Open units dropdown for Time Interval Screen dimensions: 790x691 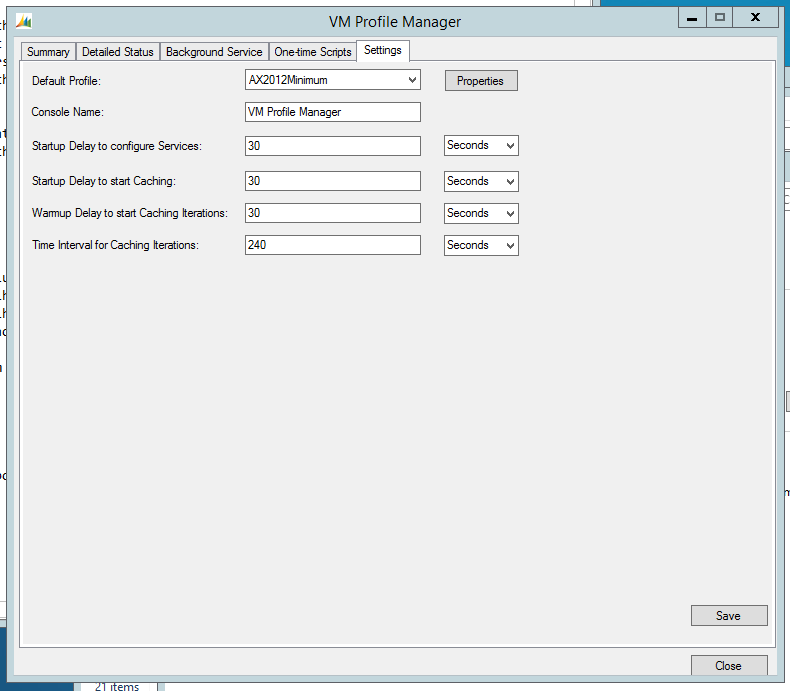pos(481,245)
